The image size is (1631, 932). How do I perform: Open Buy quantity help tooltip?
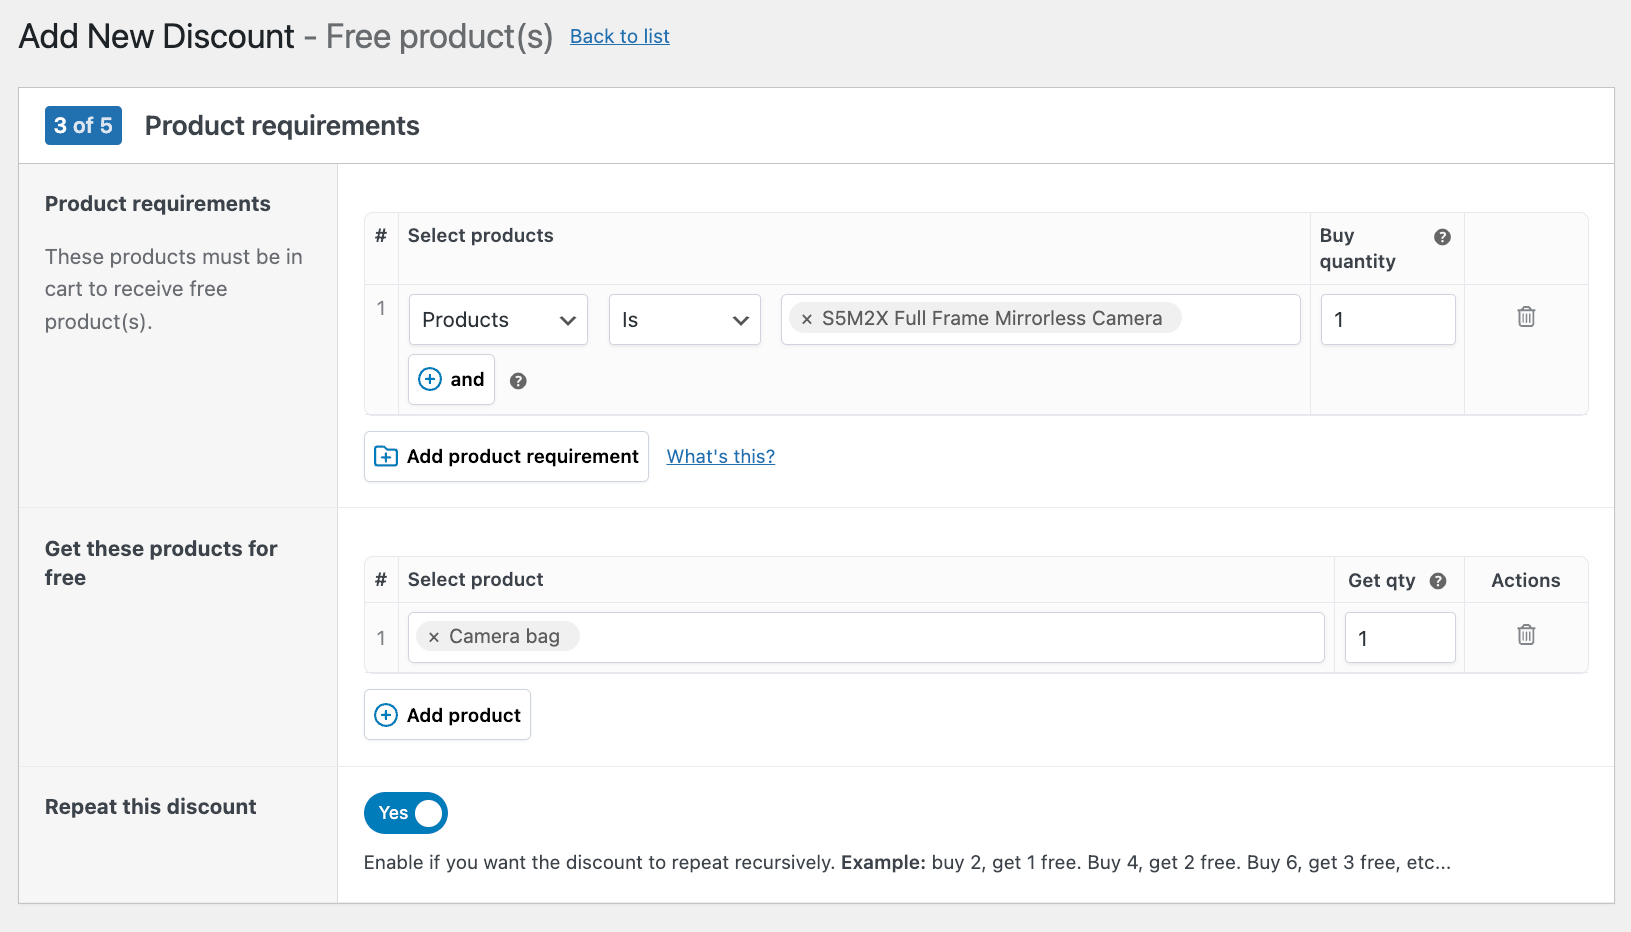click(x=1442, y=237)
